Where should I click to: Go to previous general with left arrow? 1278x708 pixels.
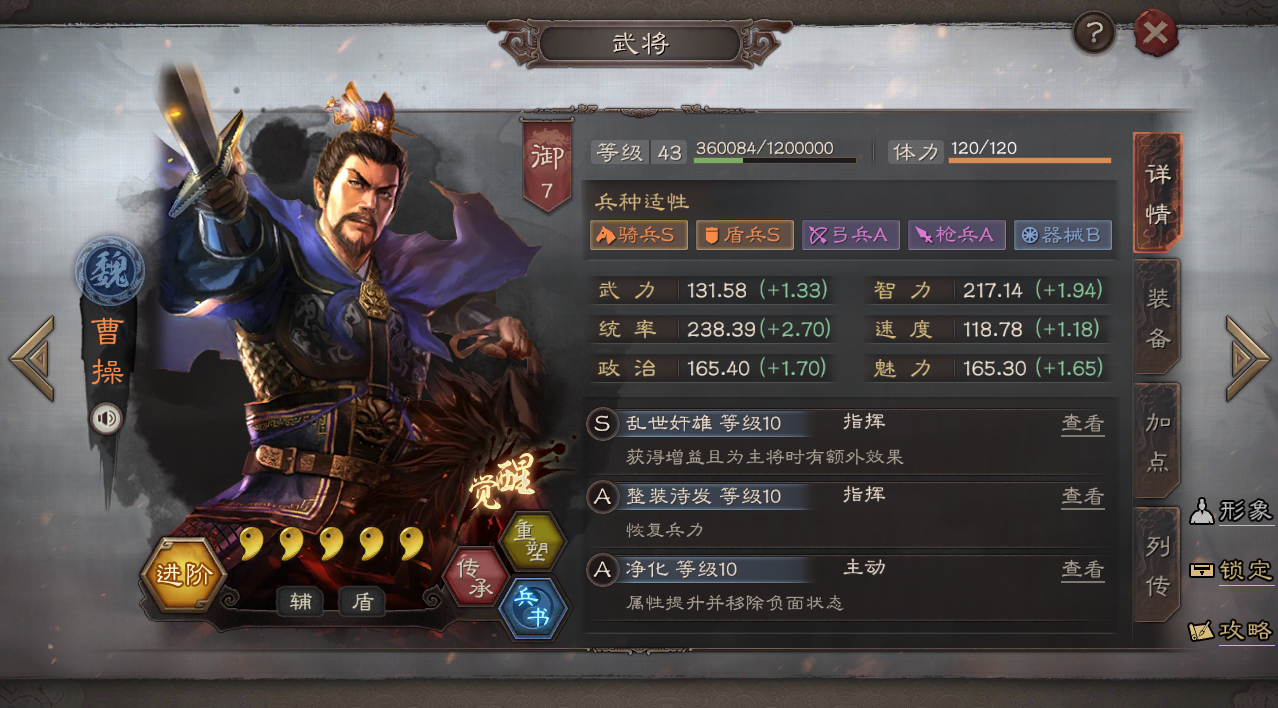tap(31, 358)
